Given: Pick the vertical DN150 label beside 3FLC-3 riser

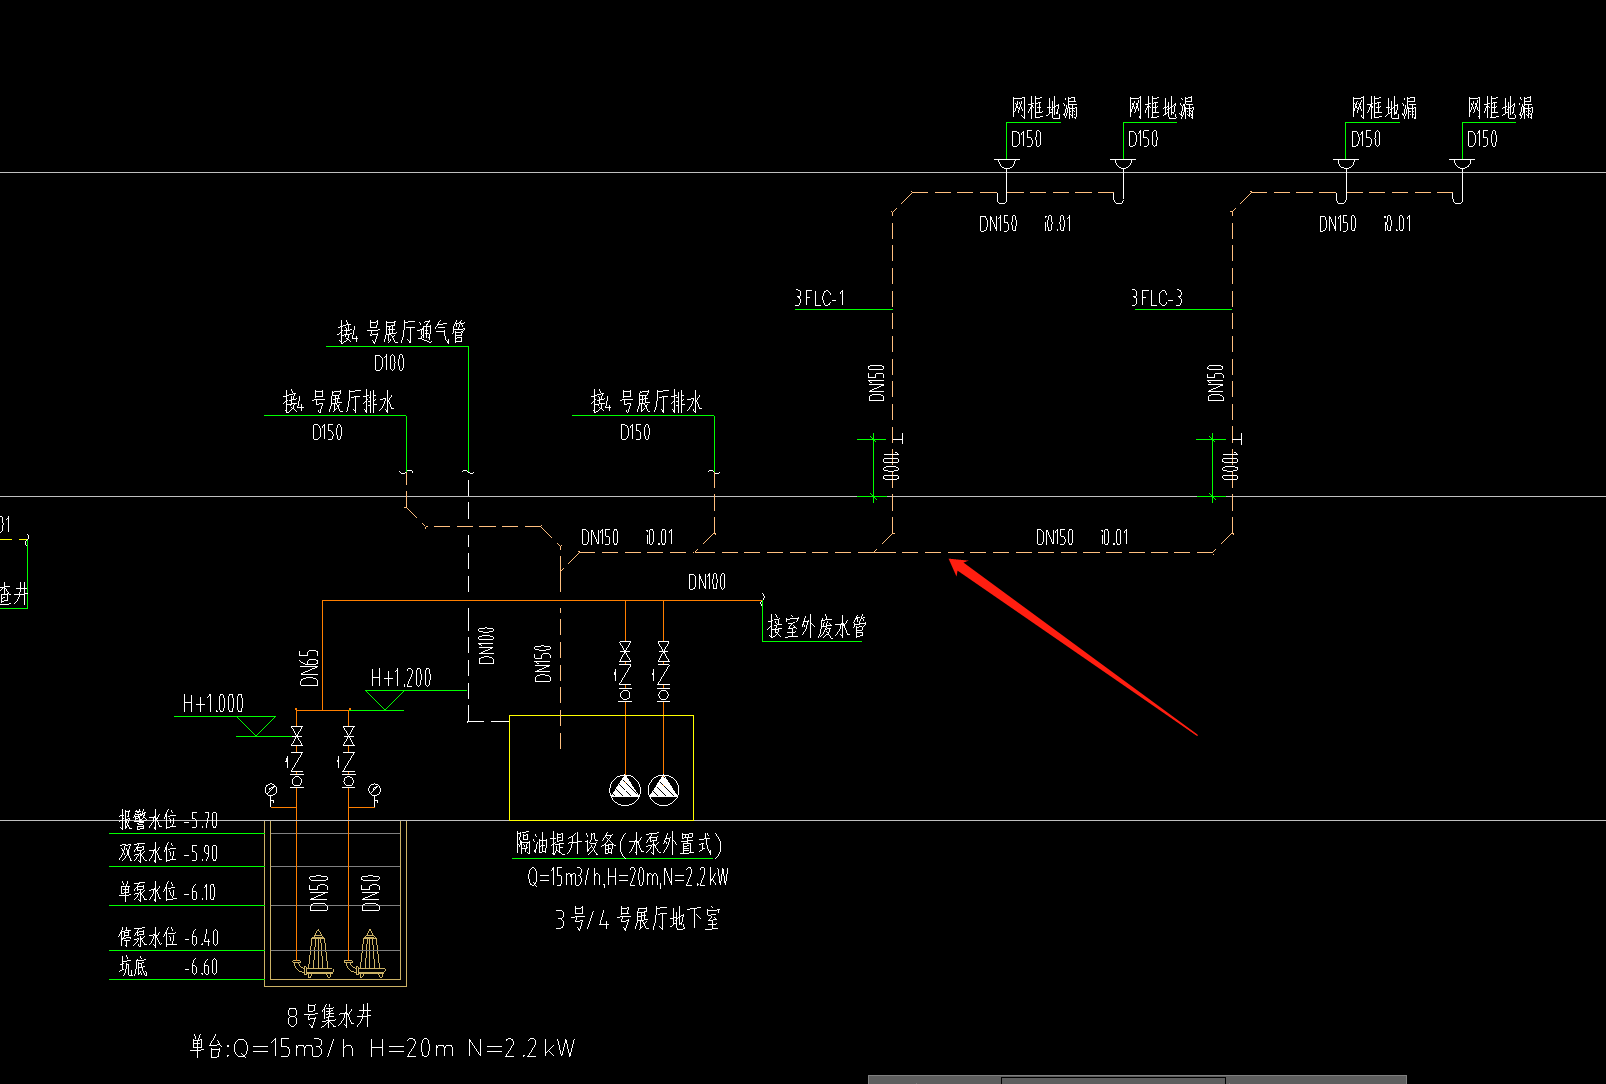Looking at the screenshot, I should [x=1216, y=383].
